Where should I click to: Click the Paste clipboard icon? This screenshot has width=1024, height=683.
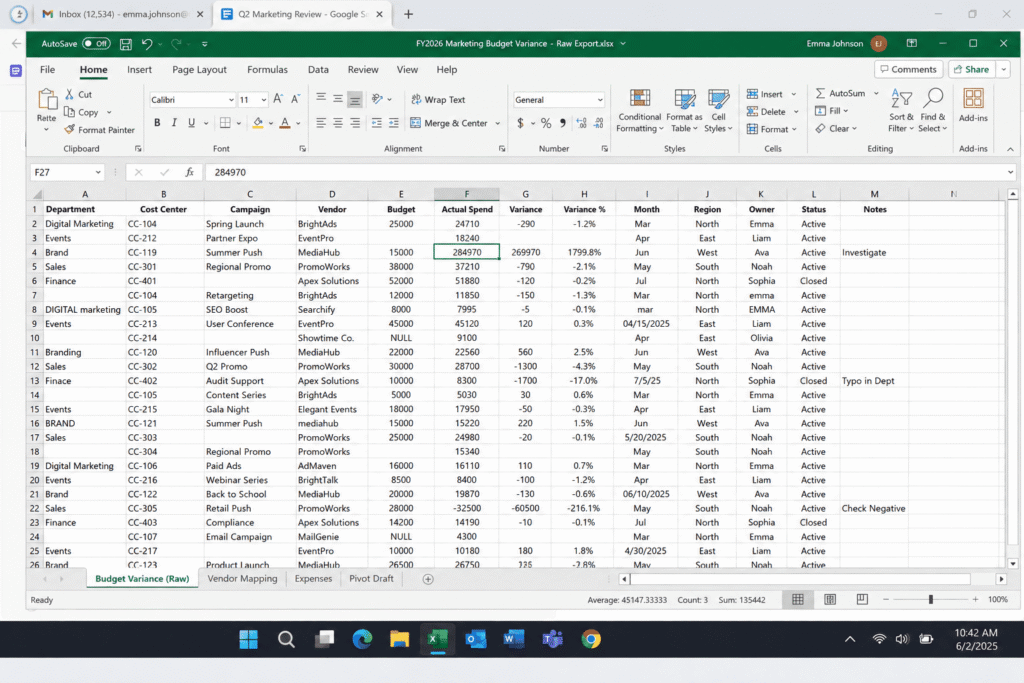(x=46, y=100)
